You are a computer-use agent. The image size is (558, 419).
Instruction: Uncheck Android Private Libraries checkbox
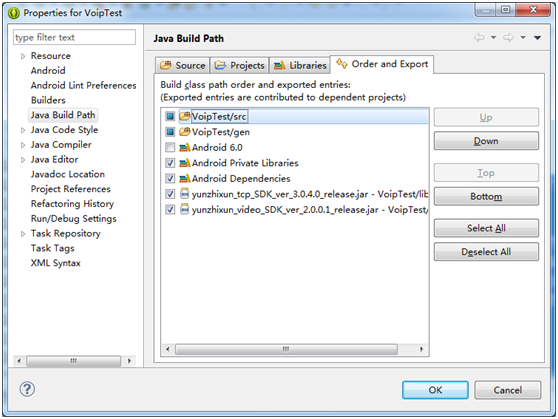170,163
